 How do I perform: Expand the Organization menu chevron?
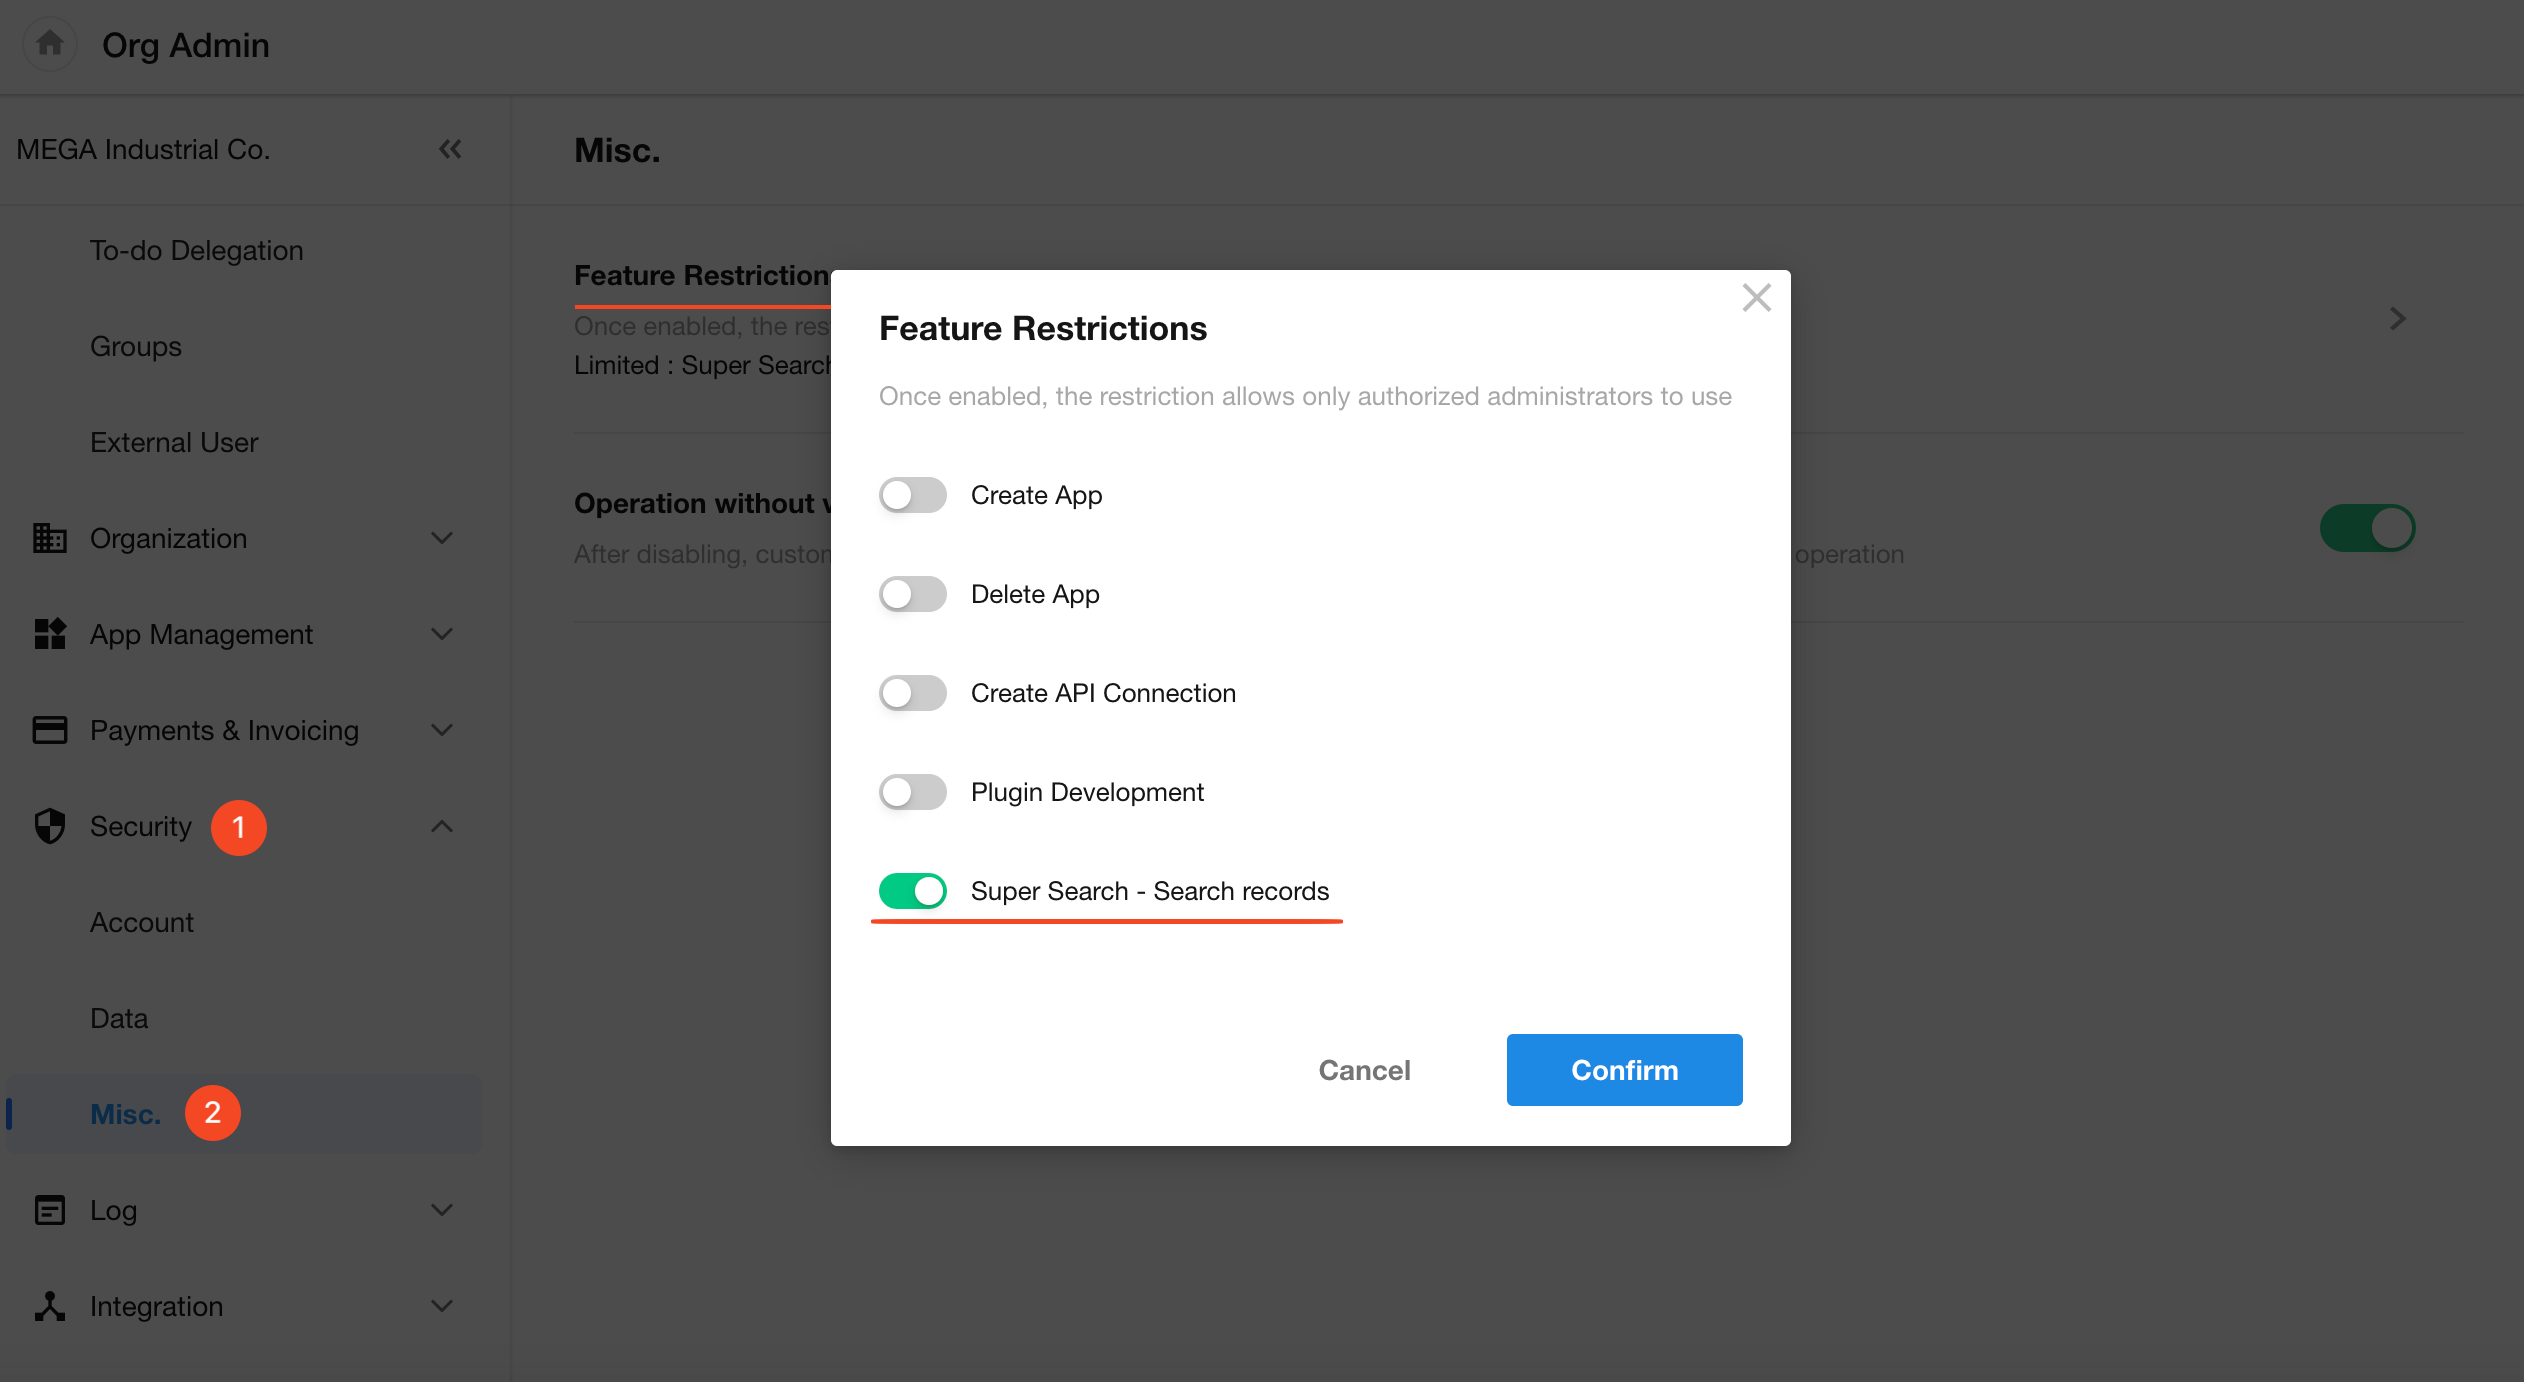(442, 538)
